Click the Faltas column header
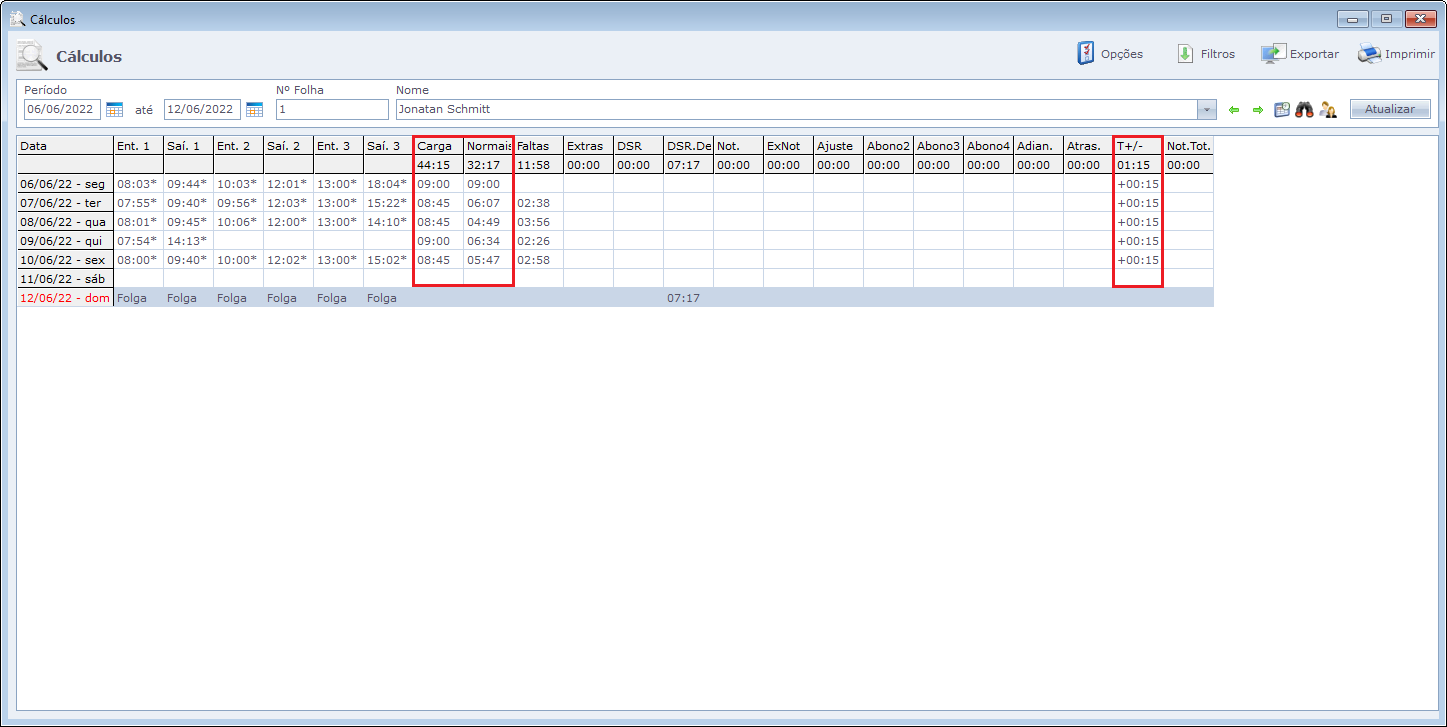The width and height of the screenshot is (1447, 727). tap(538, 146)
